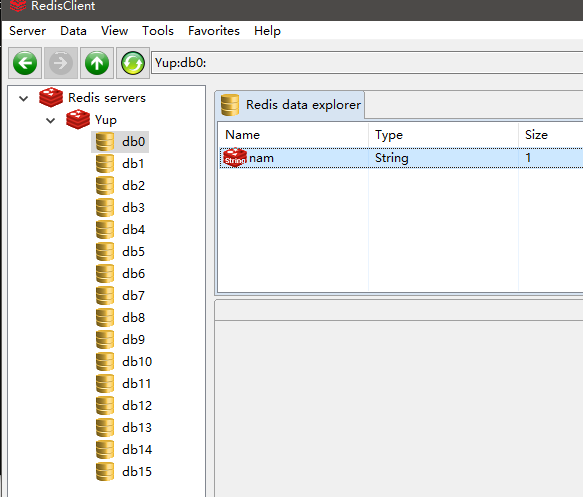Click the Redis servers root icon
583x497 pixels.
click(51, 97)
